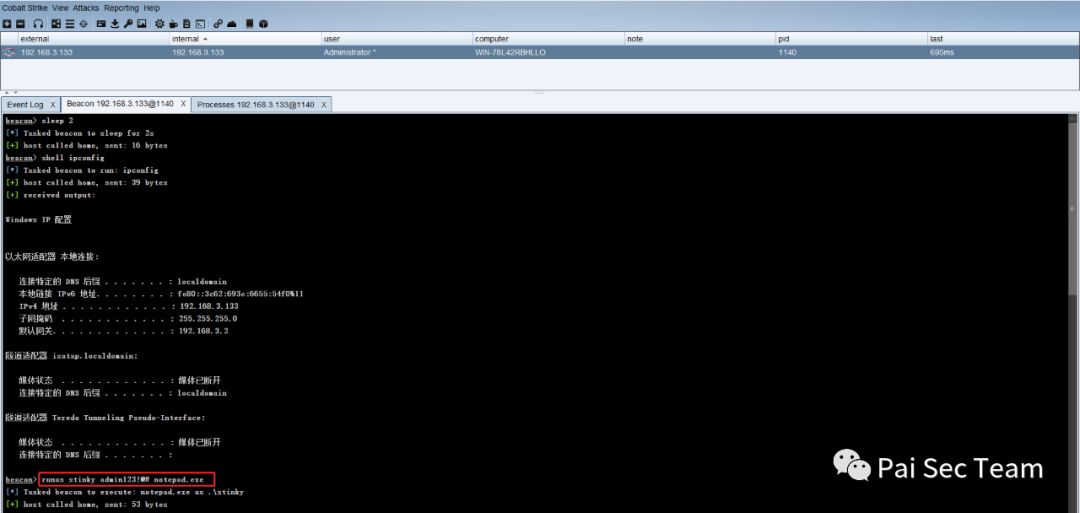The height and width of the screenshot is (513, 1080).
Task: Click the 'isatap.localdomain' adapter line
Action: [x=72, y=356]
